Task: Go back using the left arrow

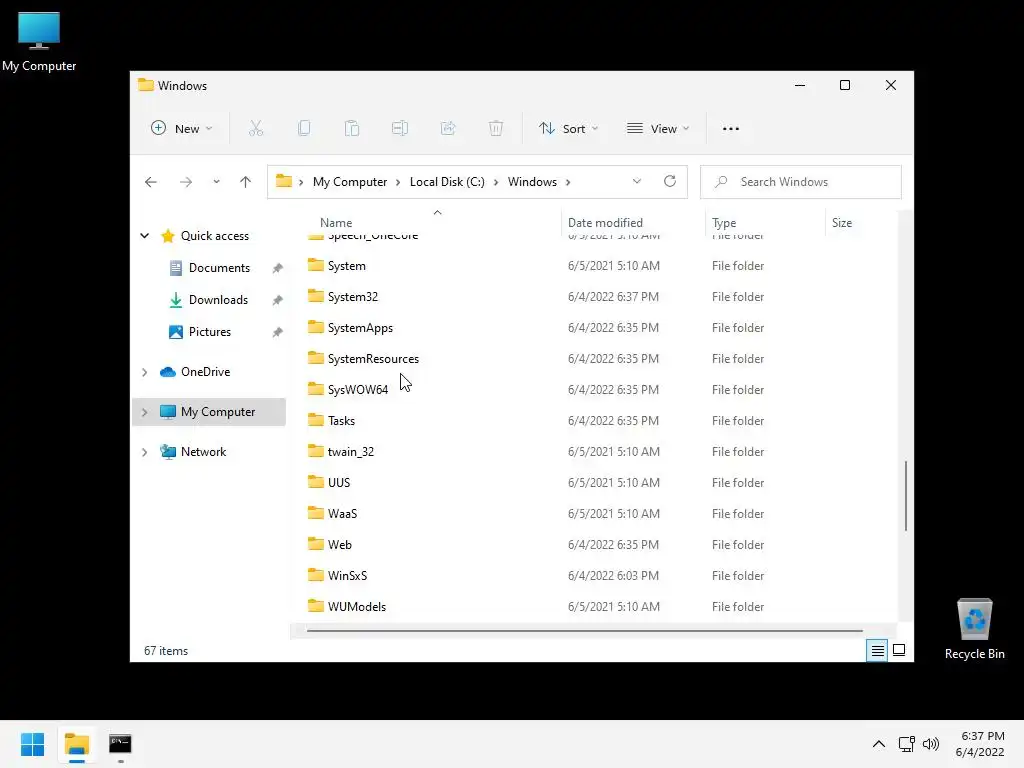Action: click(x=151, y=182)
